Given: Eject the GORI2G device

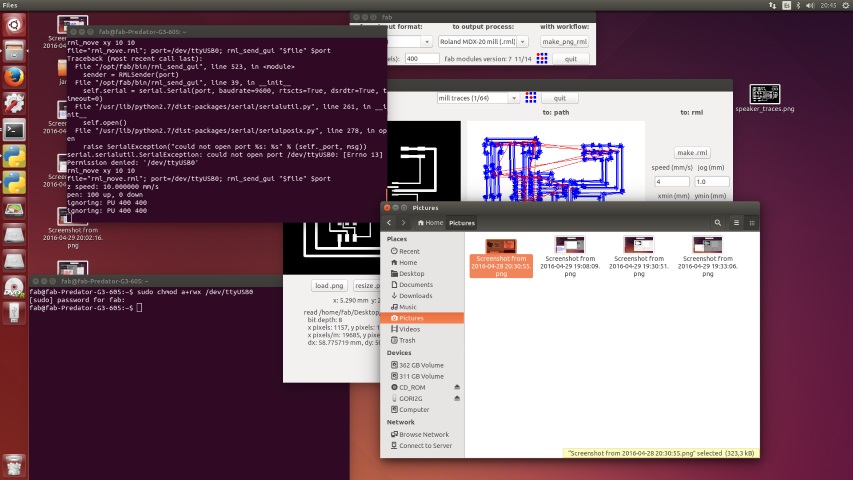Looking at the screenshot, I should click(457, 398).
